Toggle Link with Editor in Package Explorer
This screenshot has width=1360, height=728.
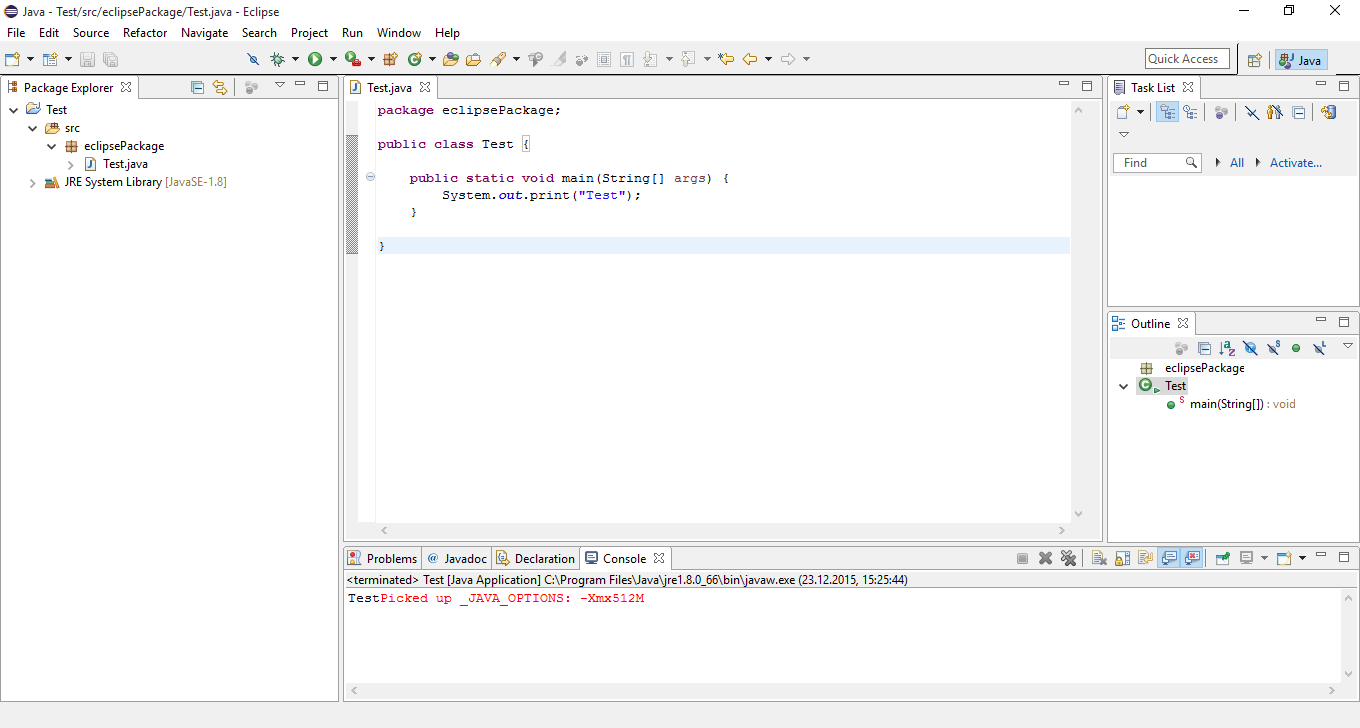[x=220, y=87]
